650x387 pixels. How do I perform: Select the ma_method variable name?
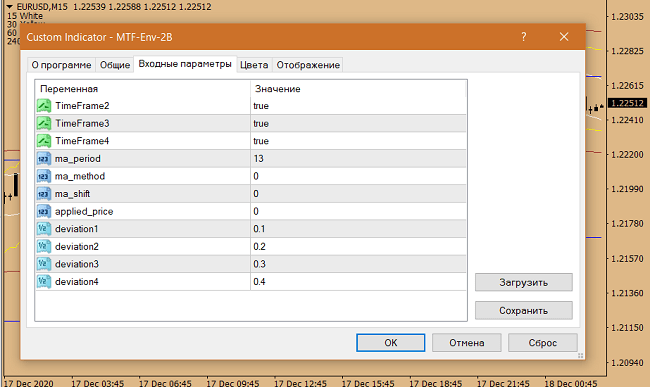click(80, 177)
